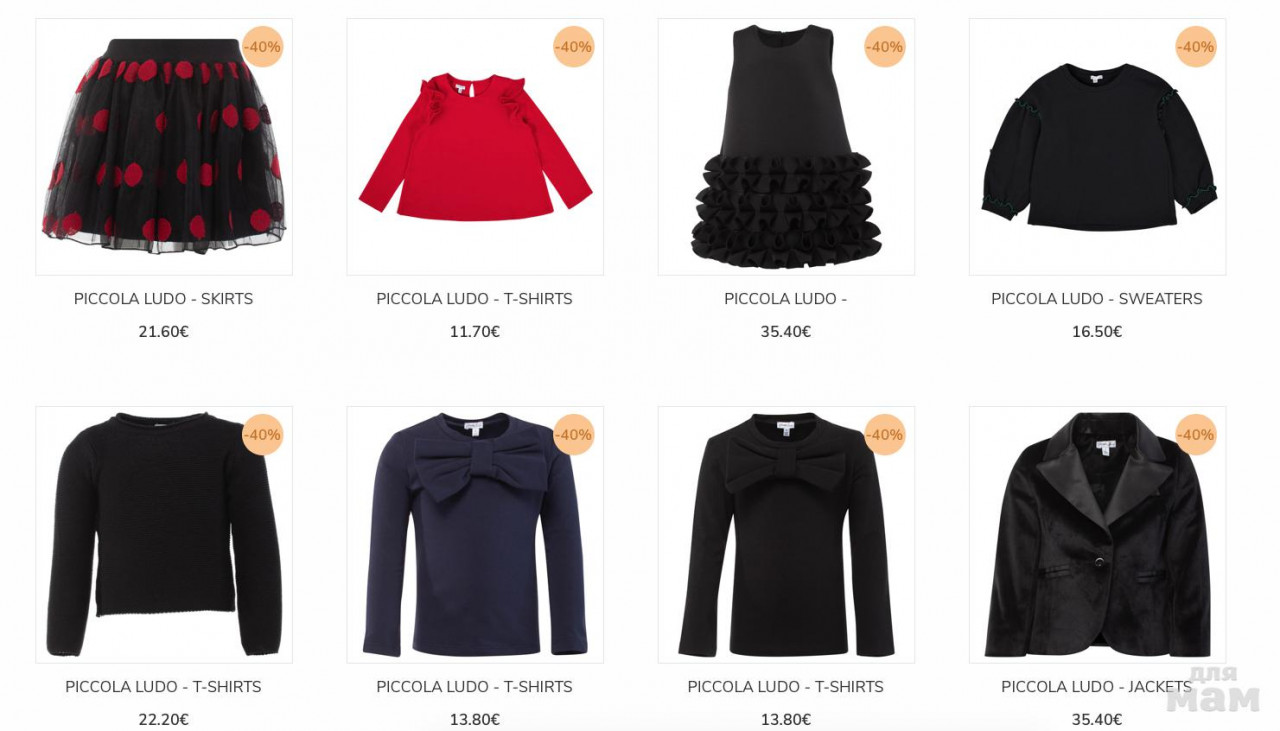Viewport: 1280px width, 731px height.
Task: Click the -40% badge on the red top
Action: (x=574, y=47)
